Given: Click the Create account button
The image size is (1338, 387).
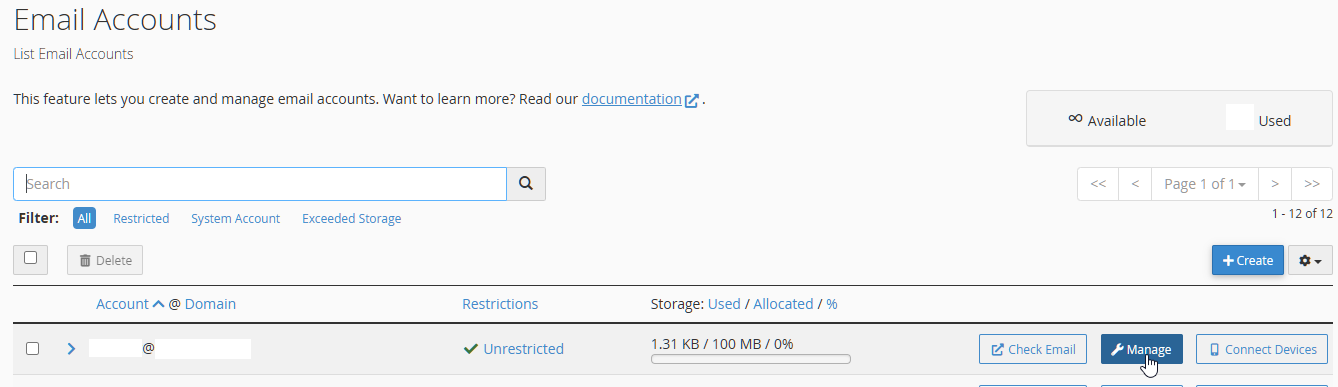Looking at the screenshot, I should coord(1248,260).
